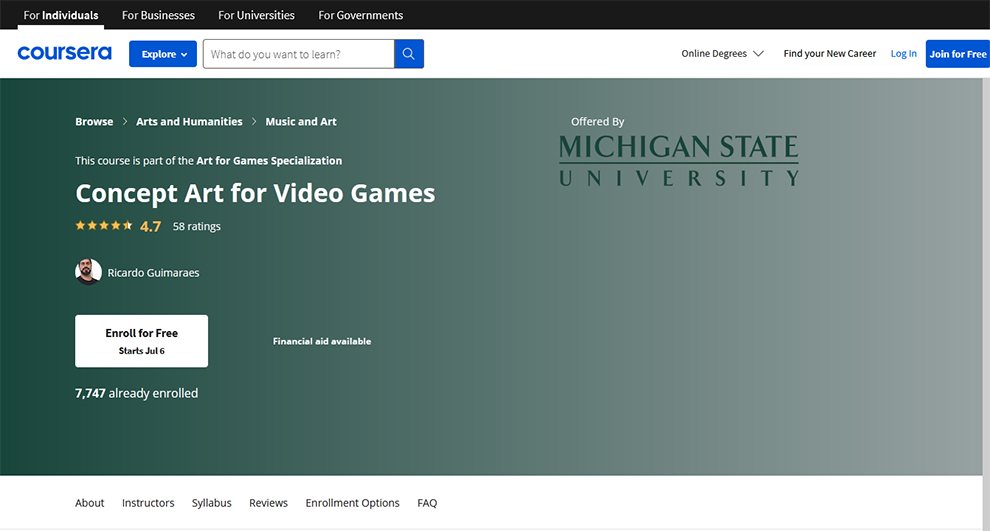Image resolution: width=990 pixels, height=531 pixels.
Task: Switch to For Businesses tab
Action: point(158,15)
